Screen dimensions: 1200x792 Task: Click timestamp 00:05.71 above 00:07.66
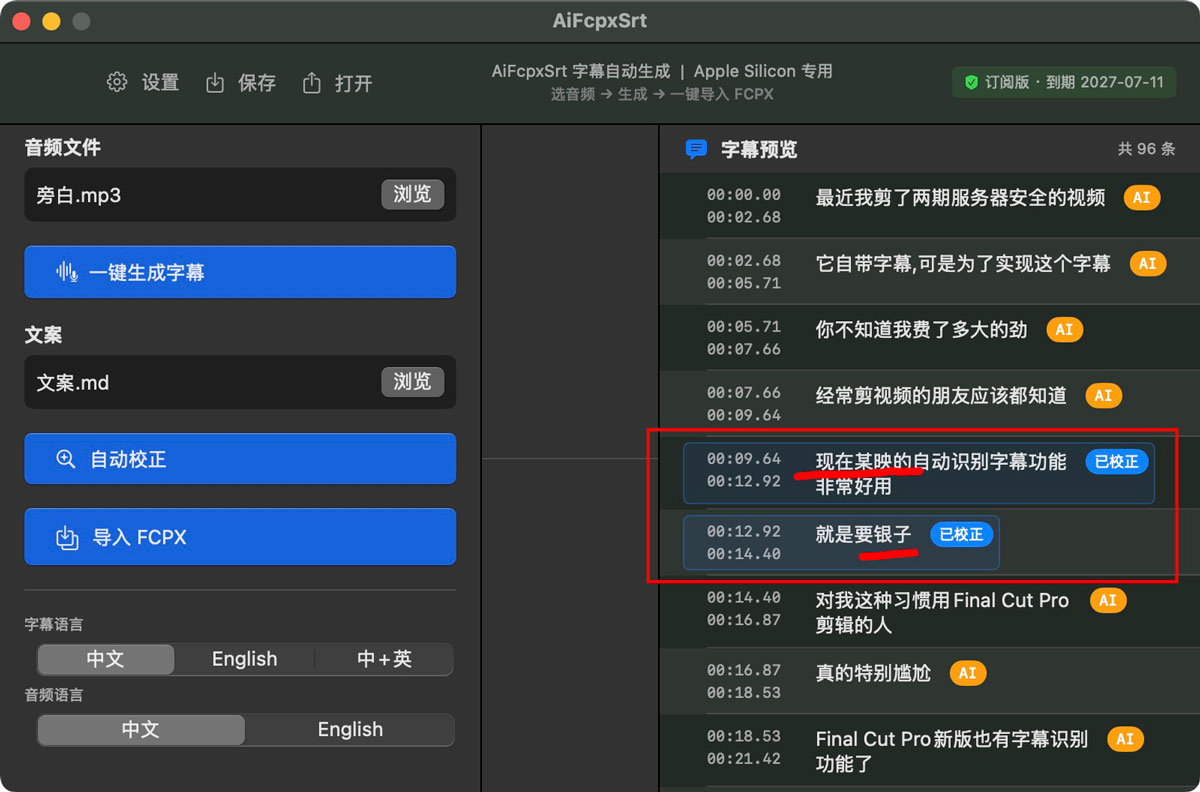tap(743, 327)
